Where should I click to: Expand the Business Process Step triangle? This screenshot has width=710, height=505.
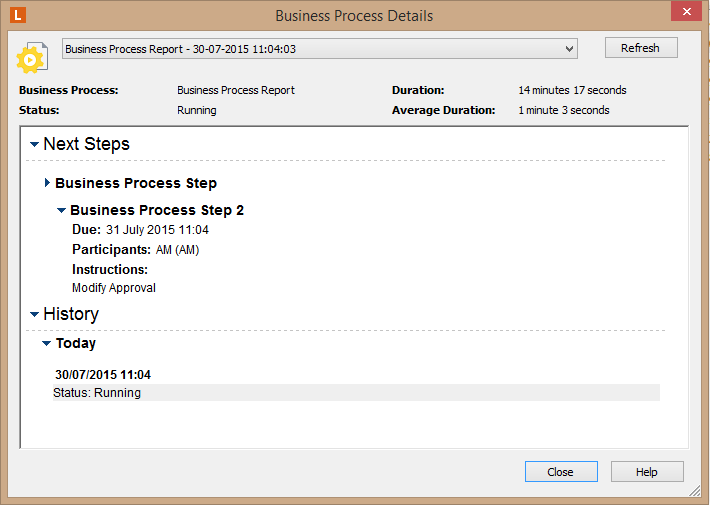[x=47, y=183]
